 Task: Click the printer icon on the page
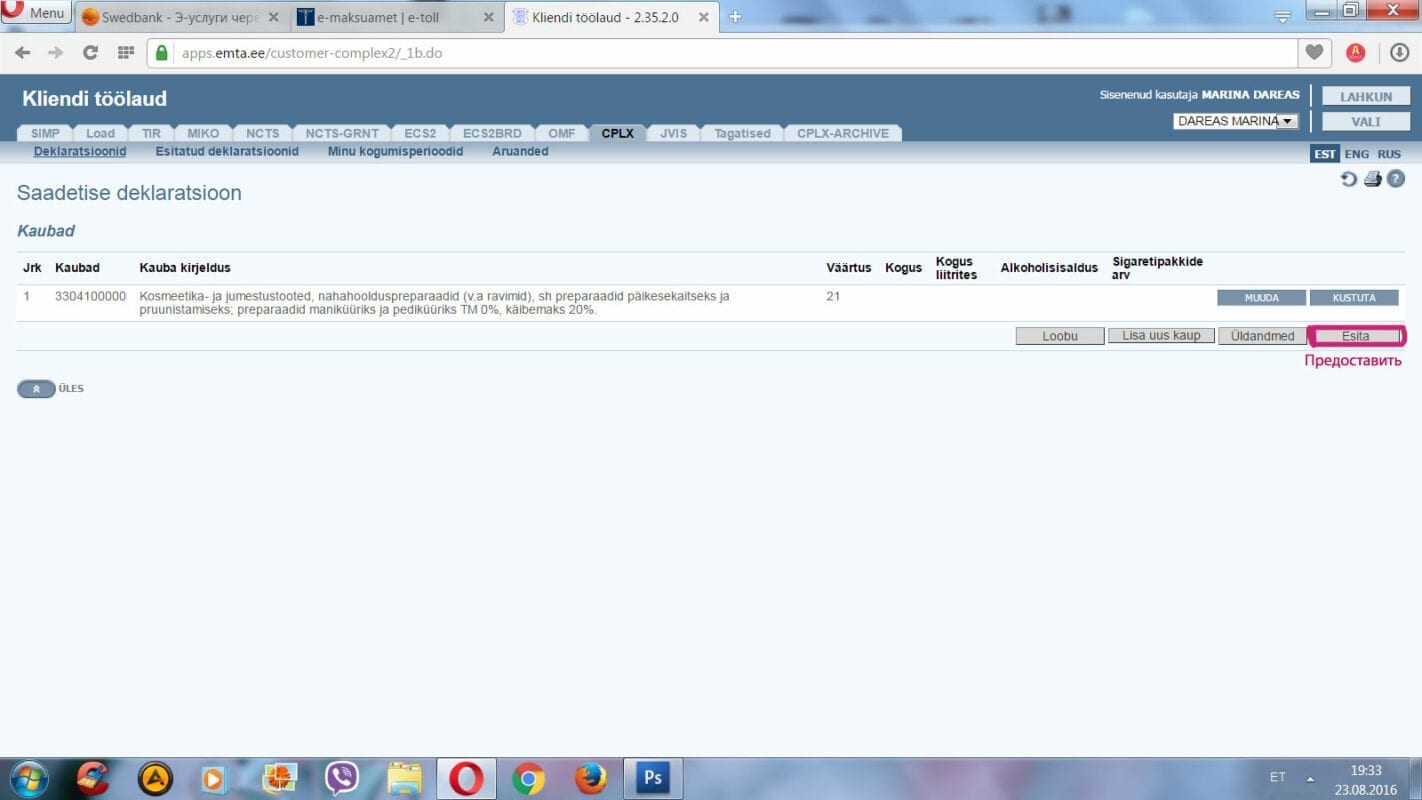click(x=1372, y=179)
